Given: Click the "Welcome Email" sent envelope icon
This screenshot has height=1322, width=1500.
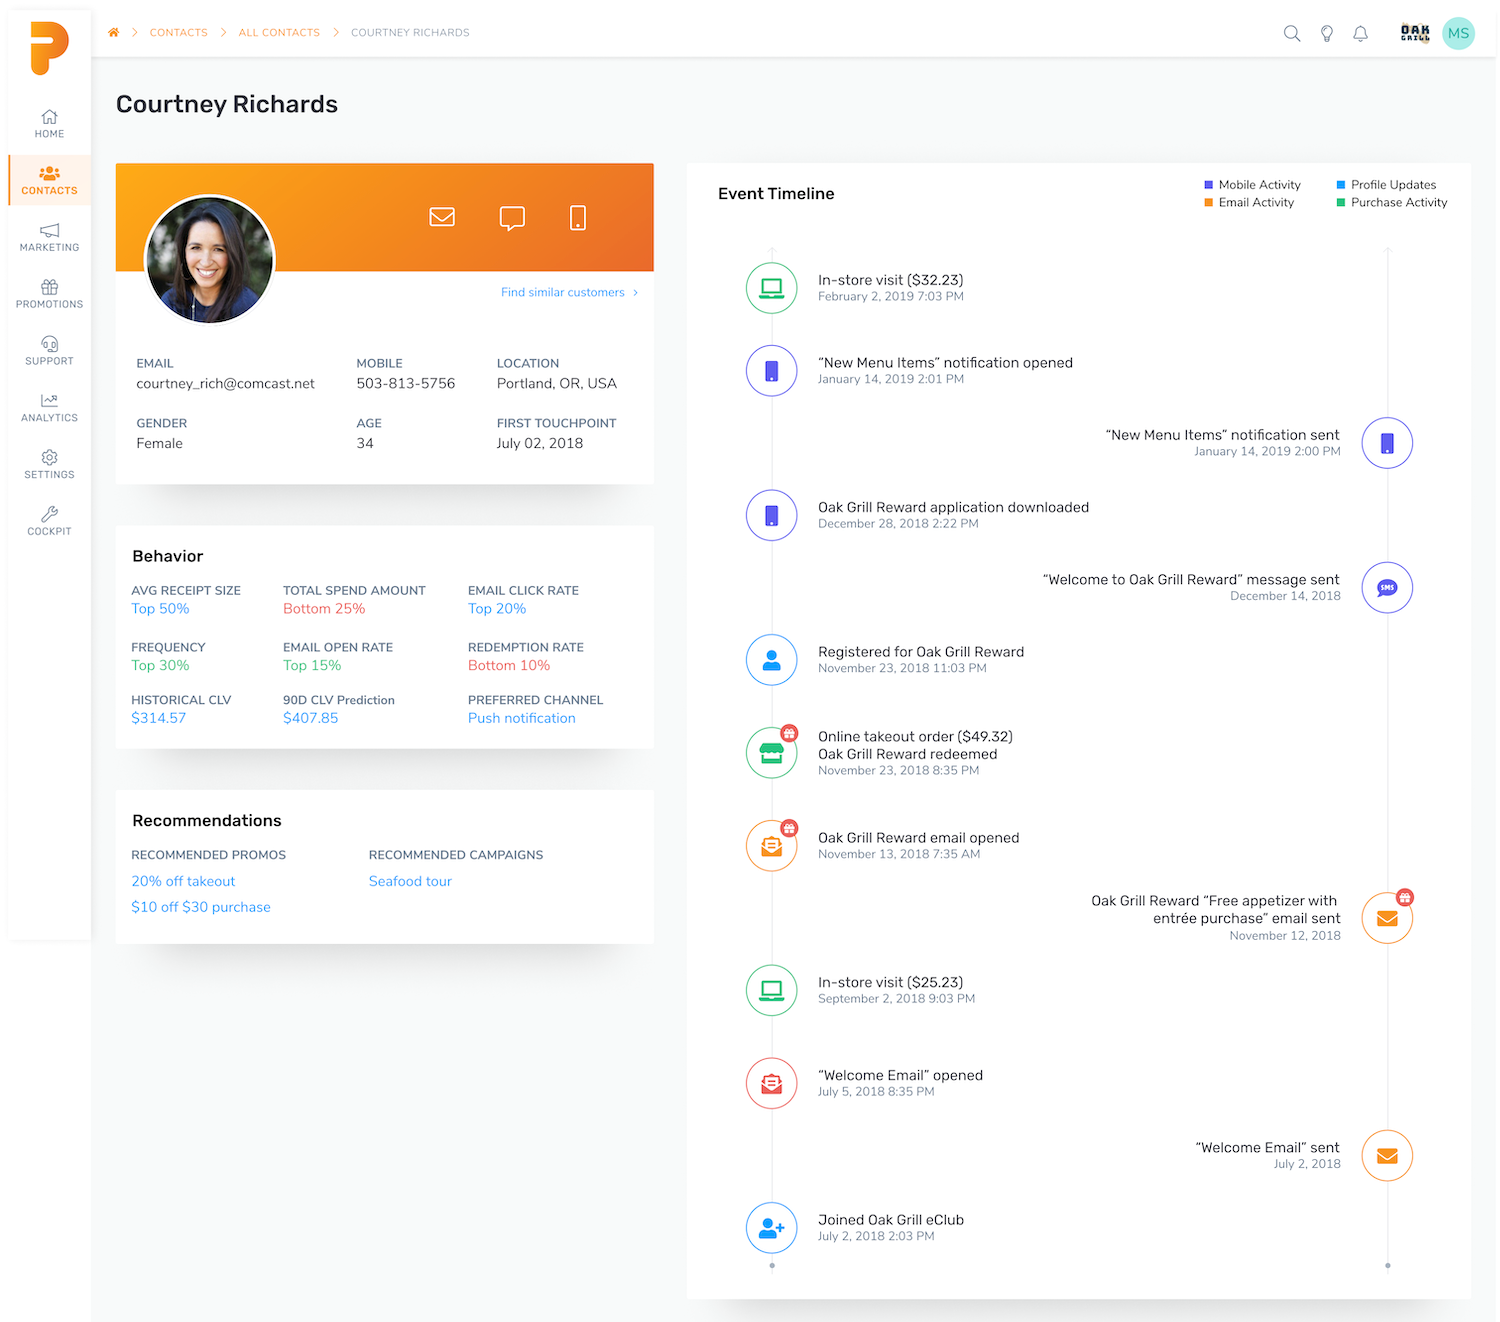Looking at the screenshot, I should (1388, 1156).
